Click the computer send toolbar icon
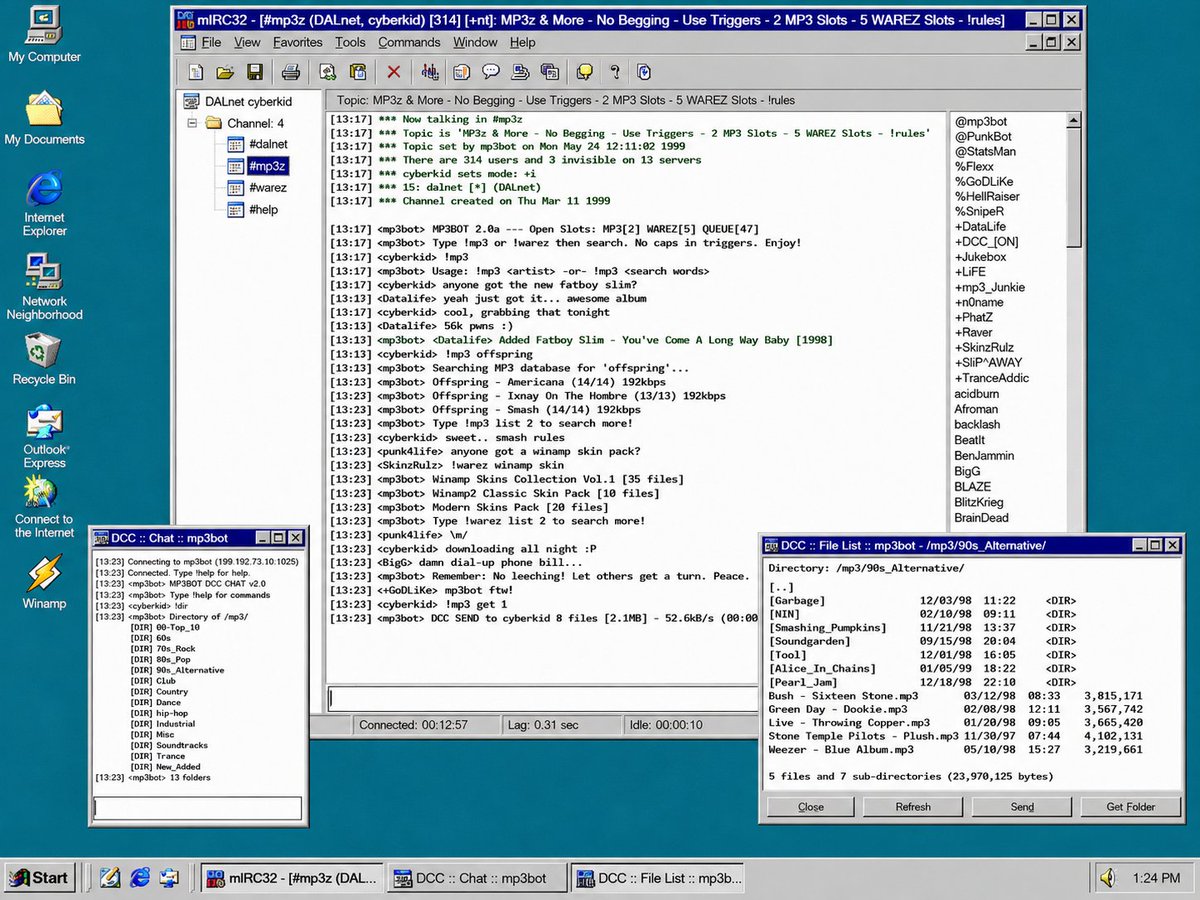 (x=520, y=72)
